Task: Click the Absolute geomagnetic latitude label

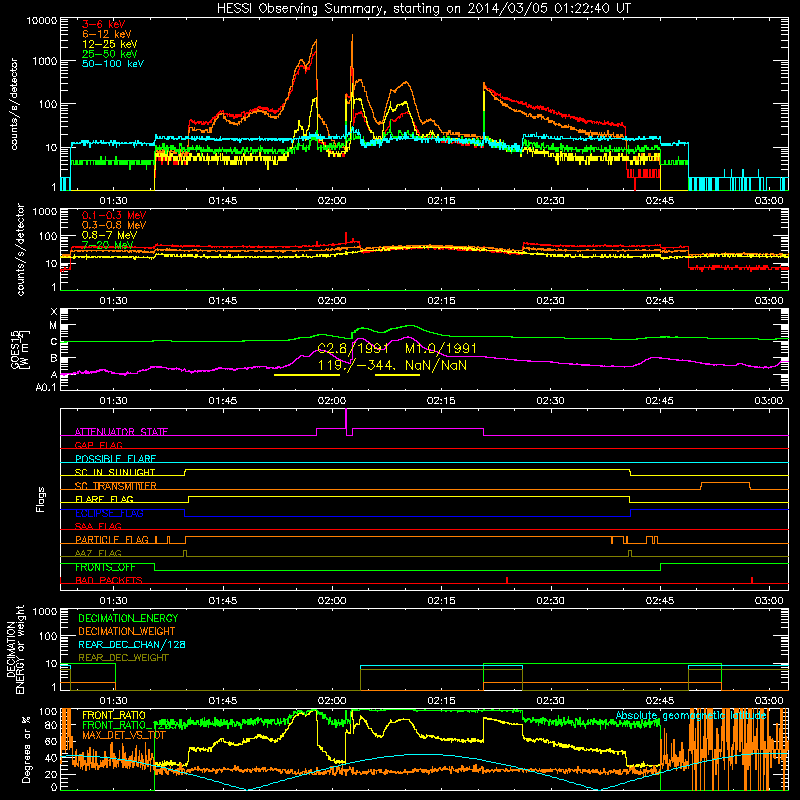Action: click(x=691, y=716)
